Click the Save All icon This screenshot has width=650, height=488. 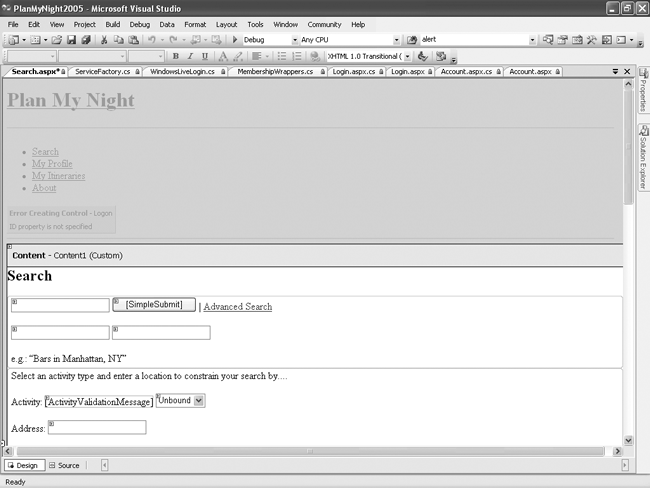(x=86, y=40)
